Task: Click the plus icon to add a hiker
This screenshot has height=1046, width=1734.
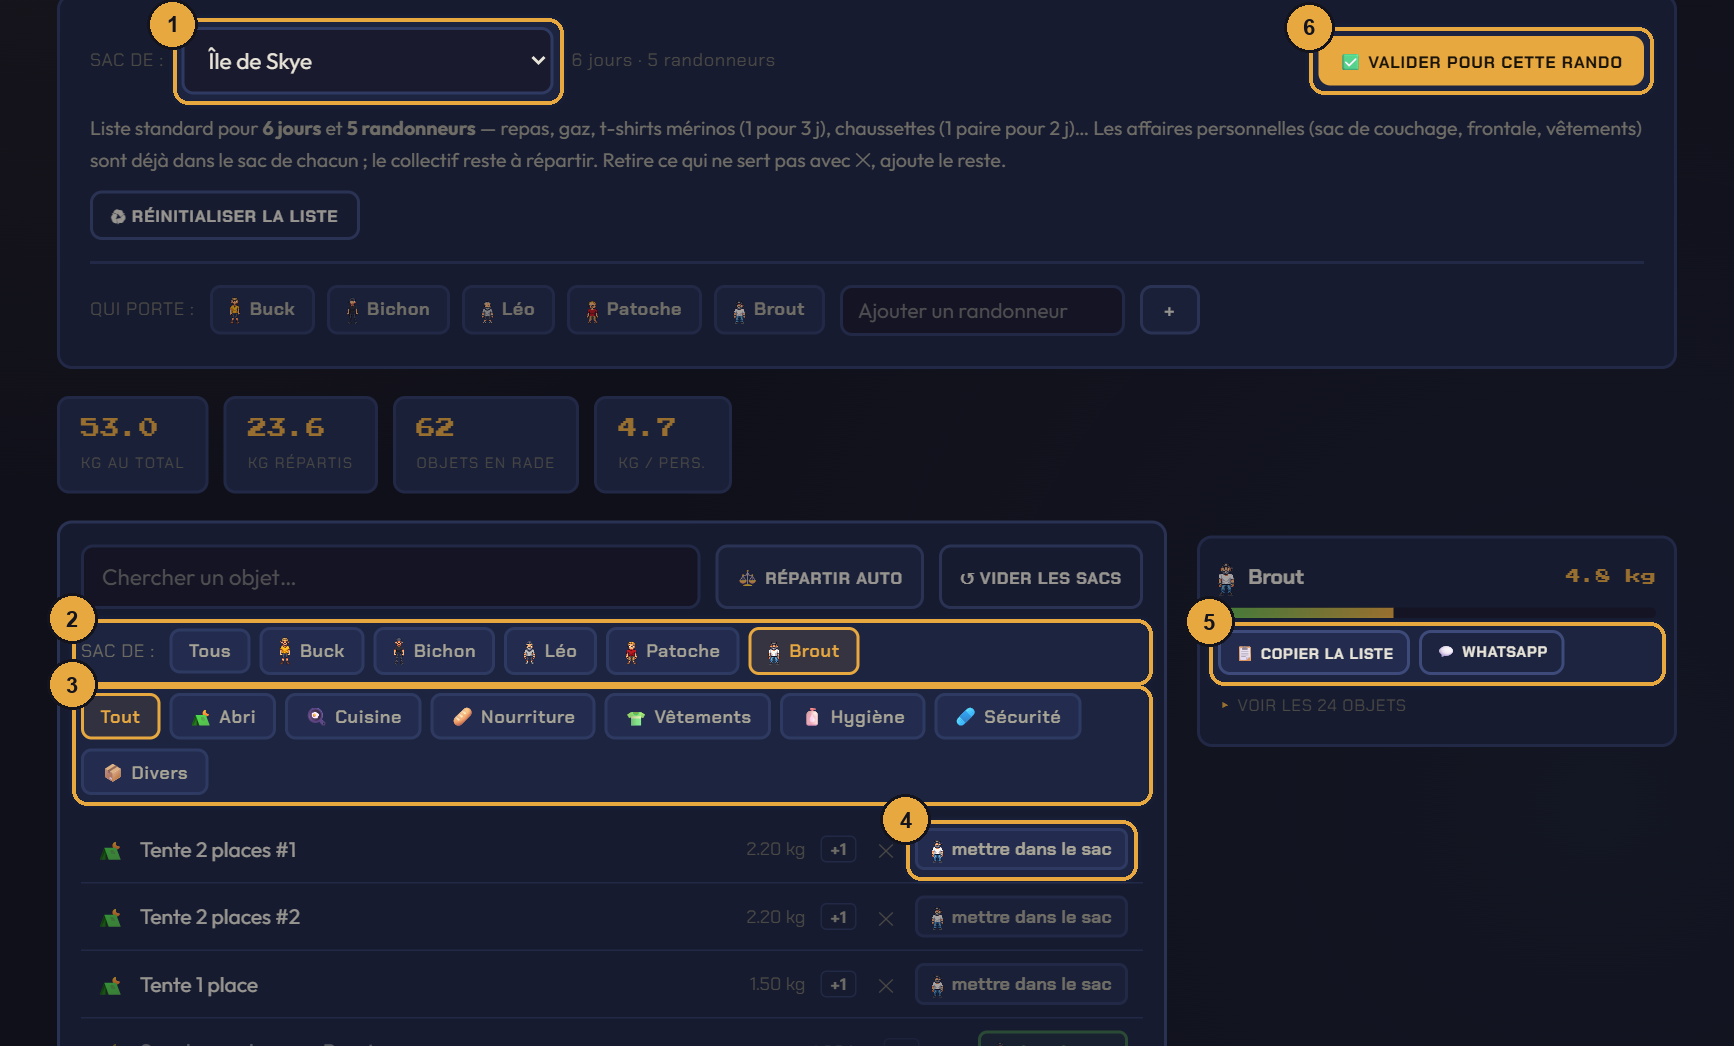Action: click(1169, 311)
